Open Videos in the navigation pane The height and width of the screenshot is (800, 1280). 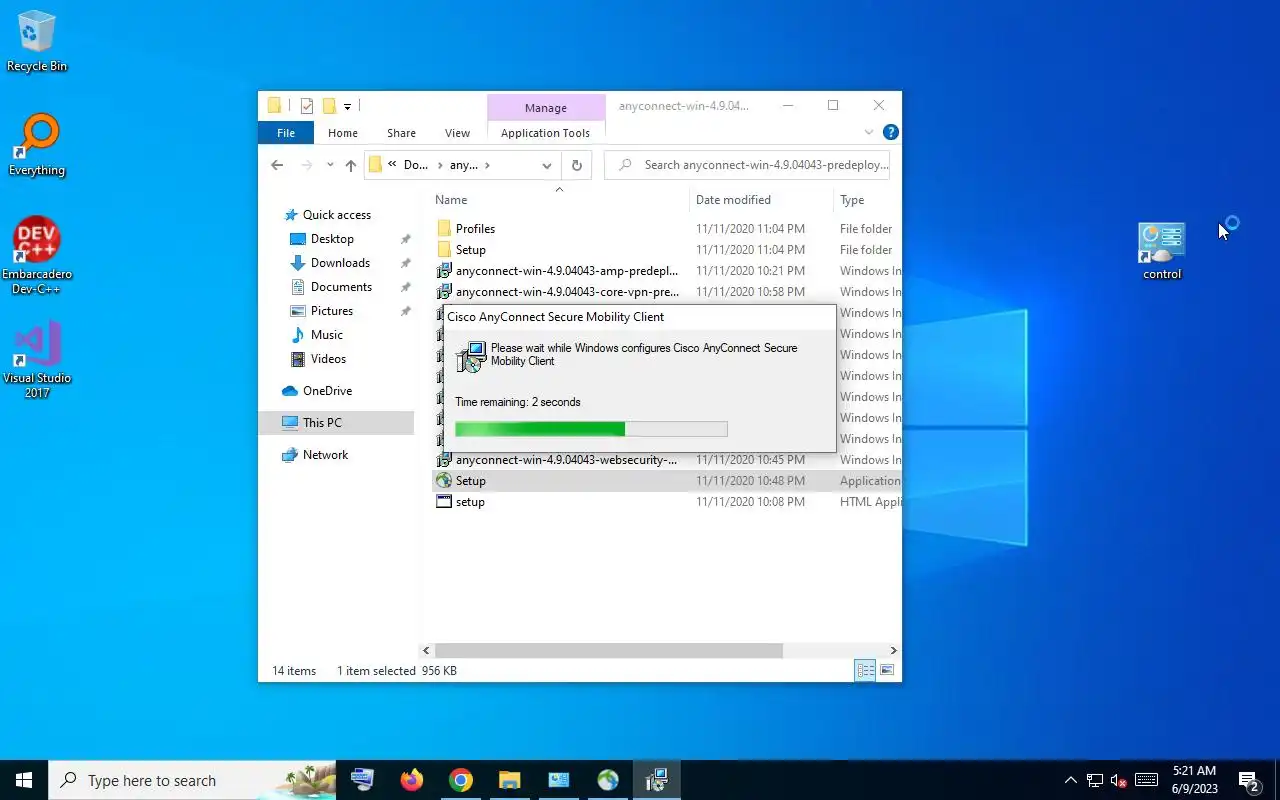coord(328,359)
